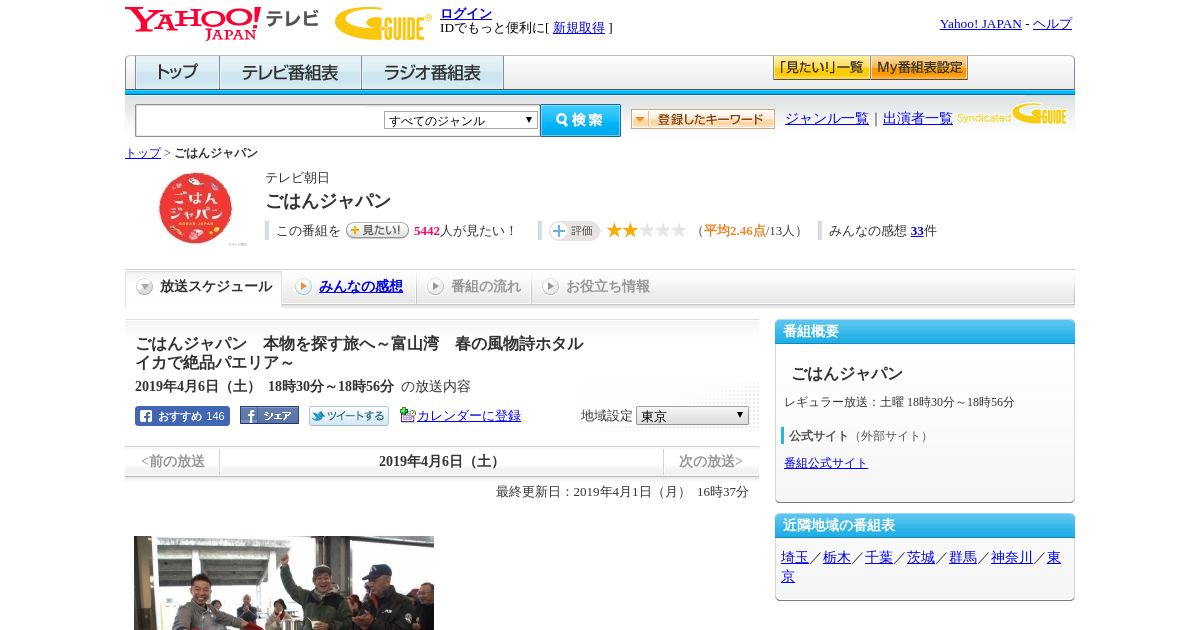Click the broadcast photo thumbnail
The image size is (1200, 630).
click(x=284, y=583)
